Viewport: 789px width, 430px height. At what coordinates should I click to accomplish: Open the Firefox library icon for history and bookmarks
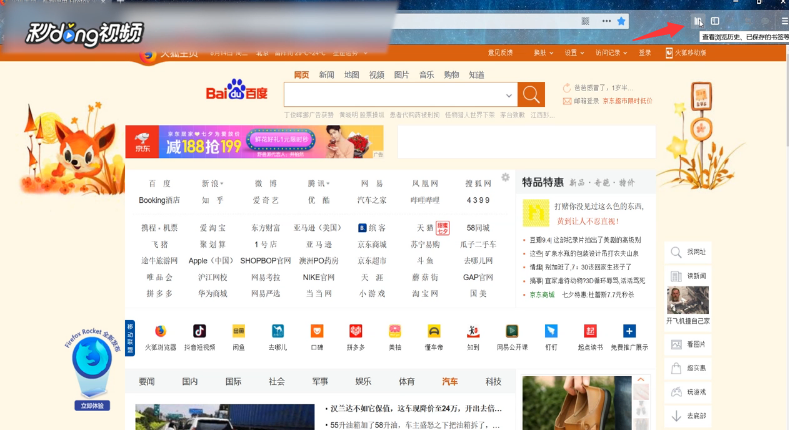tap(697, 21)
